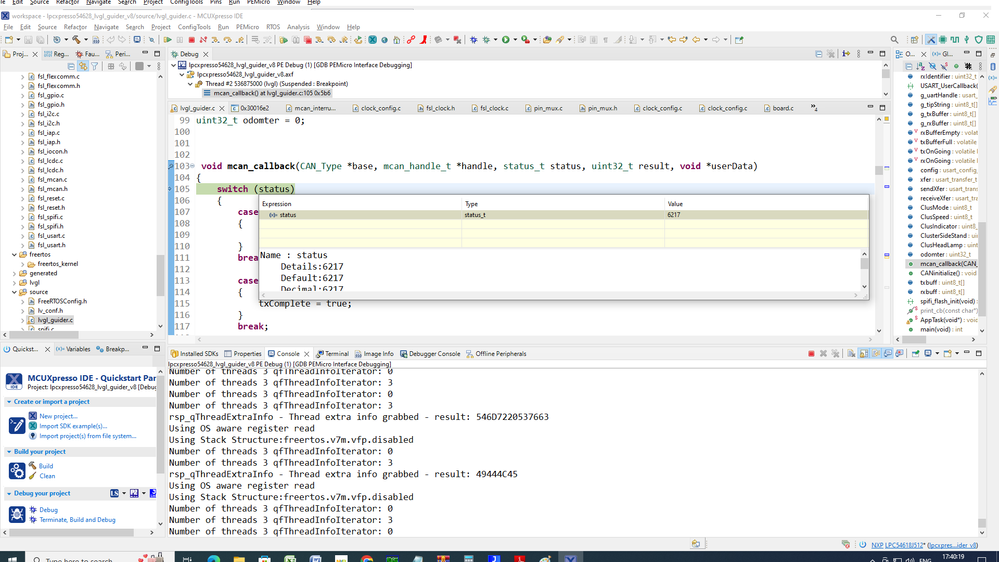Click Project Explorer filter funnel icon

tap(94, 66)
